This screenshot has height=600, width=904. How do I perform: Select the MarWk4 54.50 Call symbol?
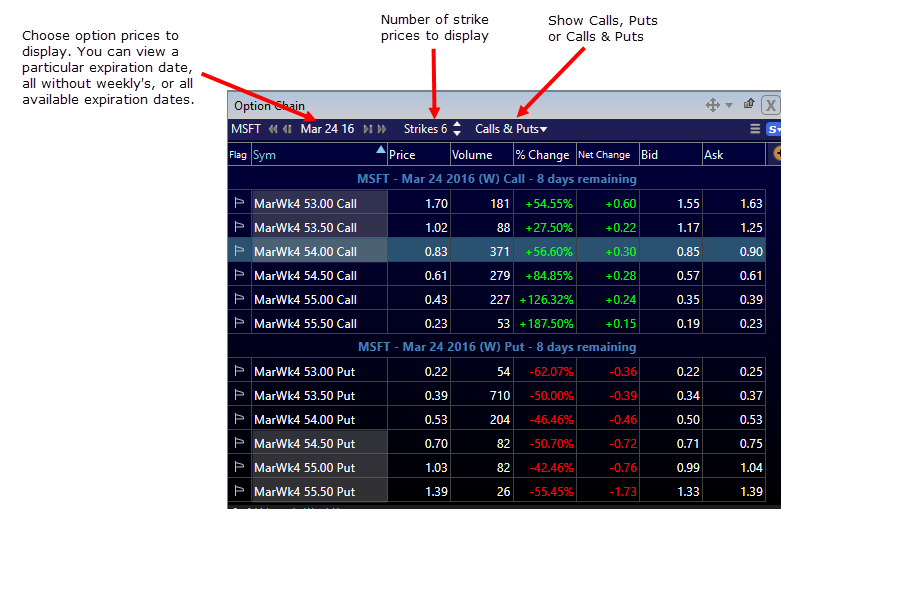pos(319,276)
